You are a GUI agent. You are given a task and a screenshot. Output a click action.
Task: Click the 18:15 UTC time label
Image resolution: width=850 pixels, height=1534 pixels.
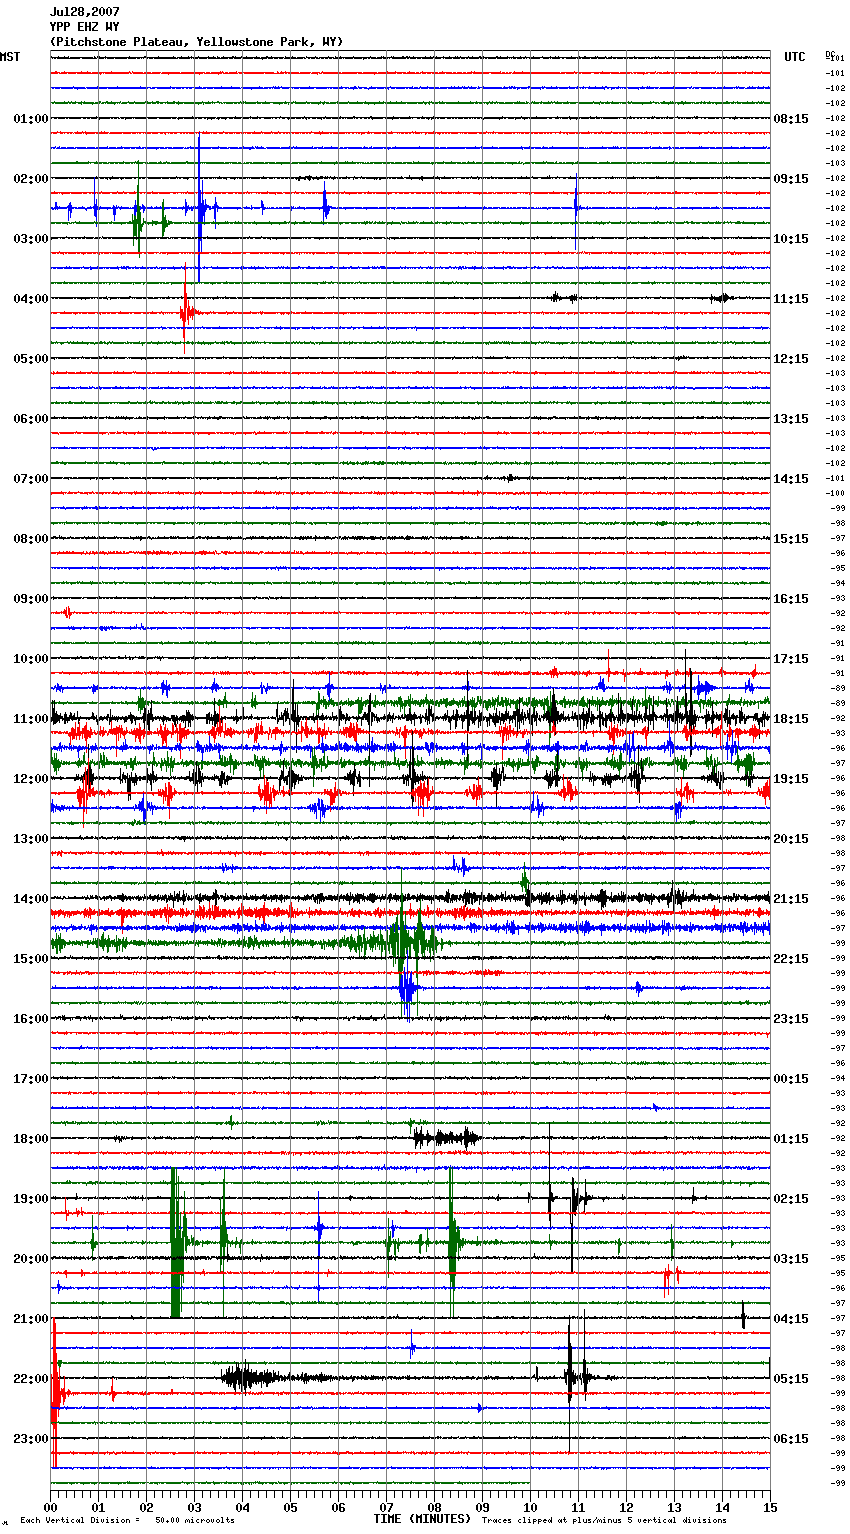[x=791, y=719]
